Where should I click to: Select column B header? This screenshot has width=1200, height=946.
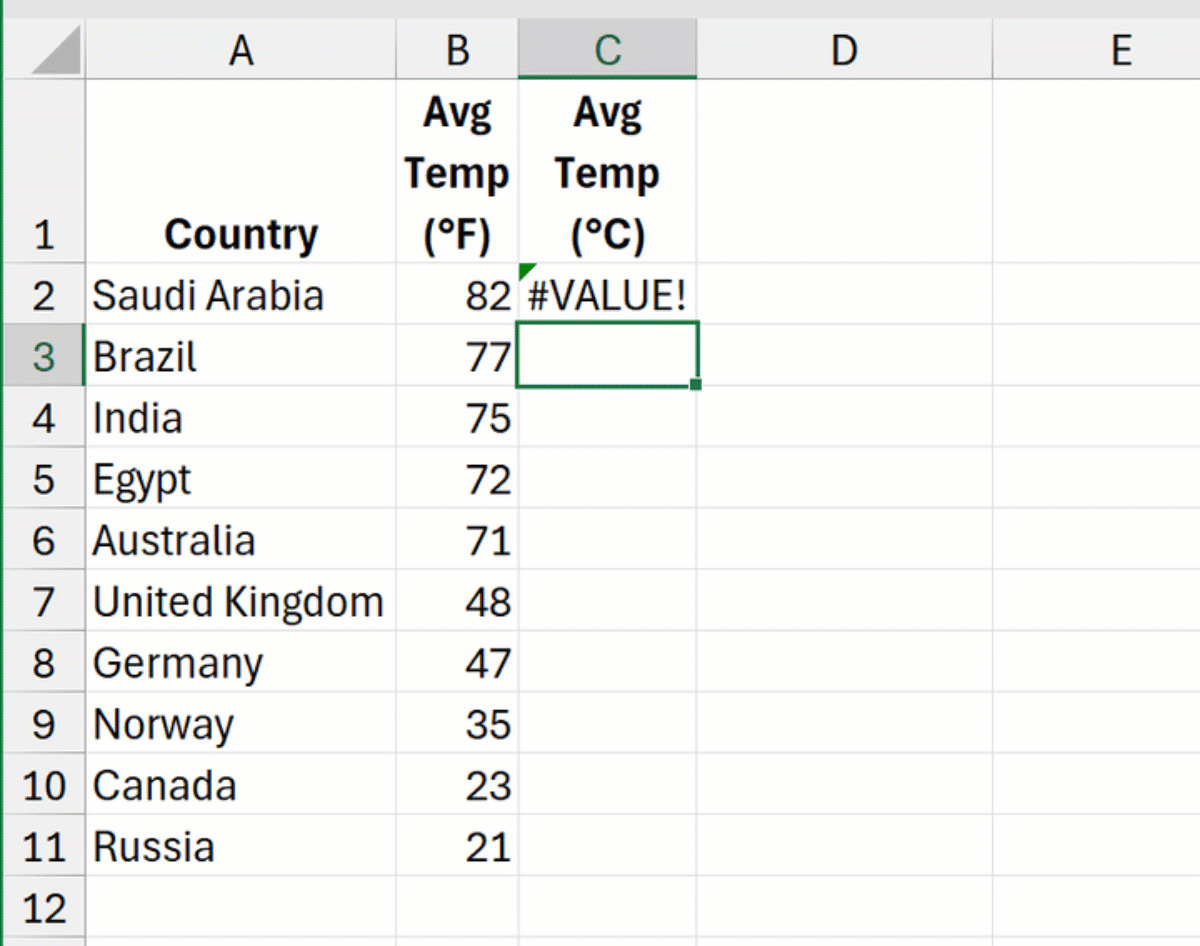point(457,50)
